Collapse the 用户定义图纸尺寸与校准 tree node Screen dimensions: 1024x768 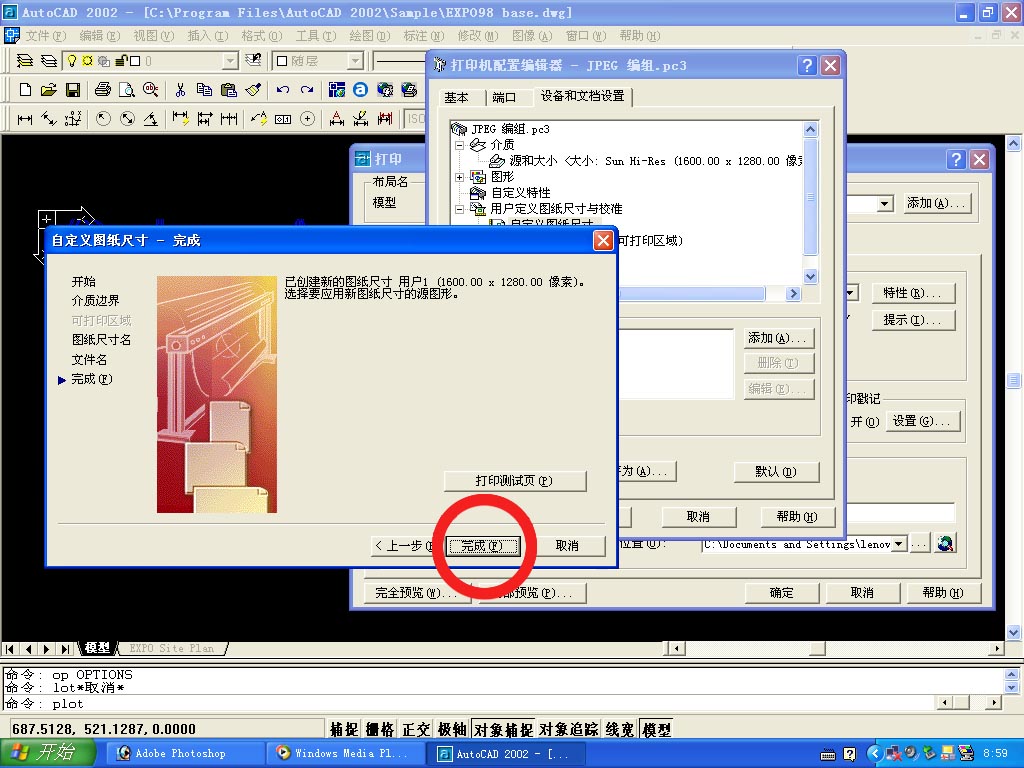pos(460,209)
